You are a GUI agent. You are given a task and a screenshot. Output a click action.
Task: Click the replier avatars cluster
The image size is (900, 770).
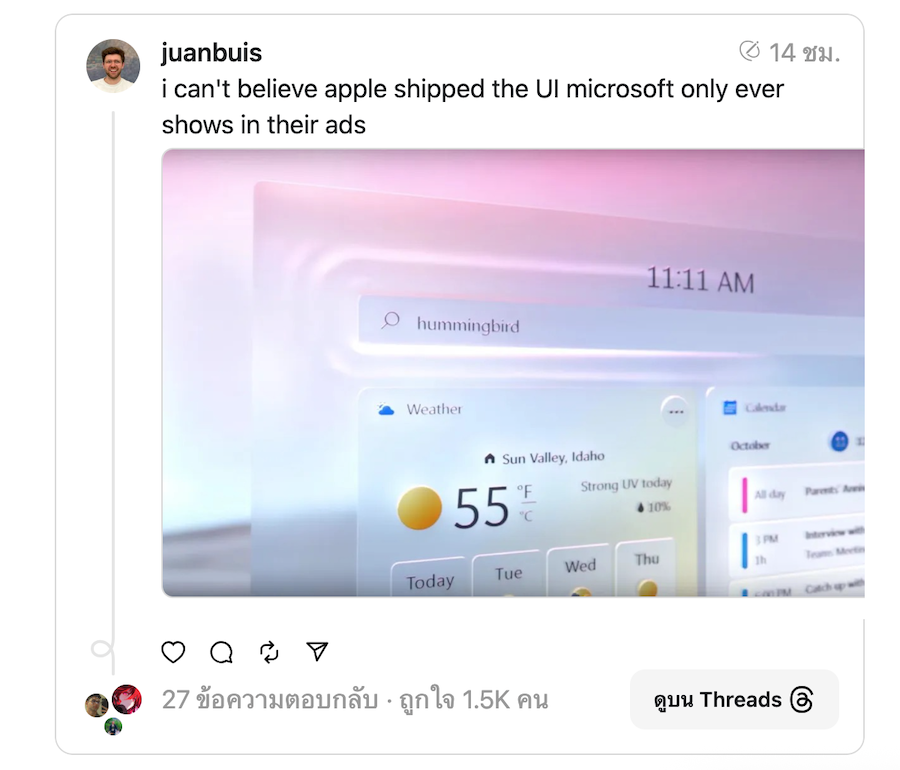click(x=113, y=709)
